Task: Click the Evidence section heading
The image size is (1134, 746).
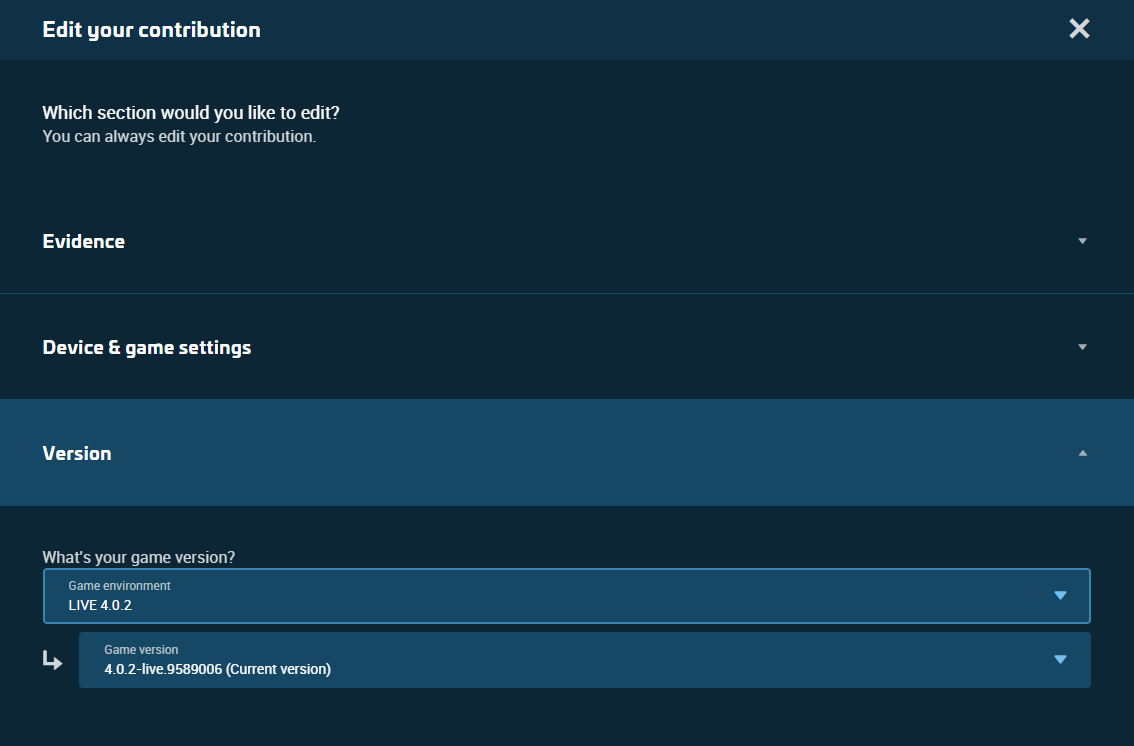Action: 84,241
